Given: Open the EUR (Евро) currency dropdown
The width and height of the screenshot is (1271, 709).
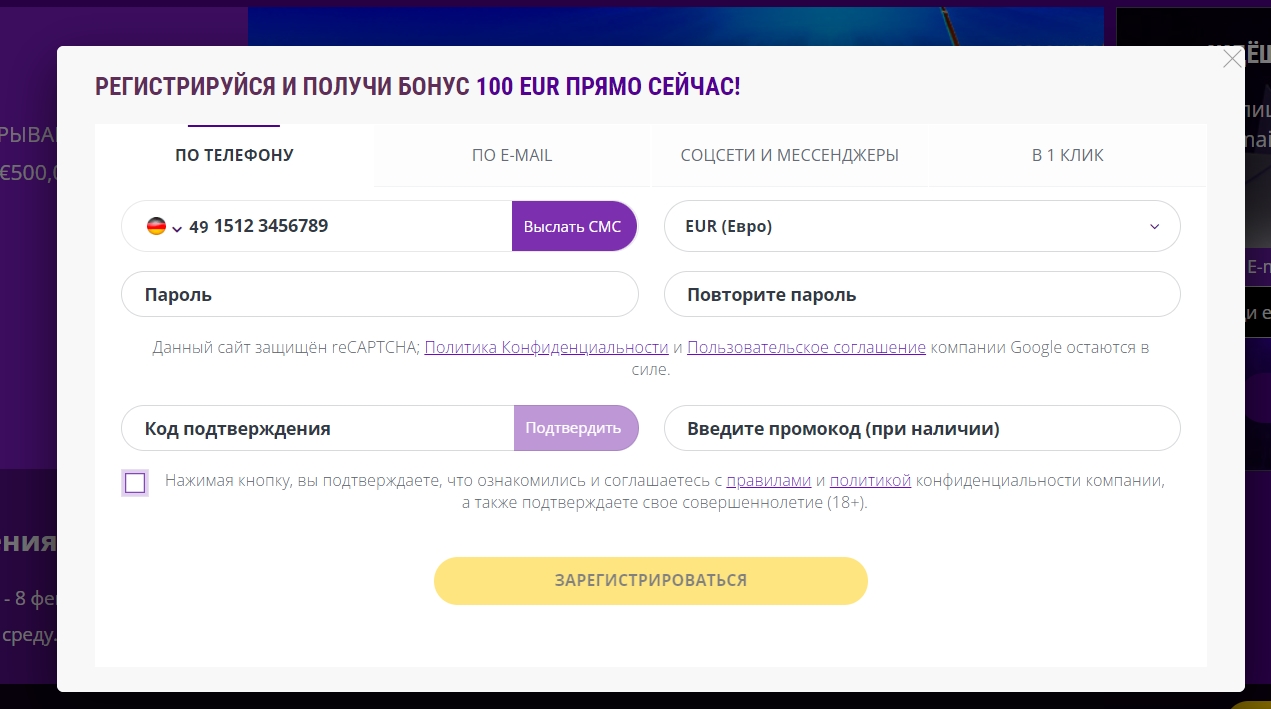Looking at the screenshot, I should [922, 226].
